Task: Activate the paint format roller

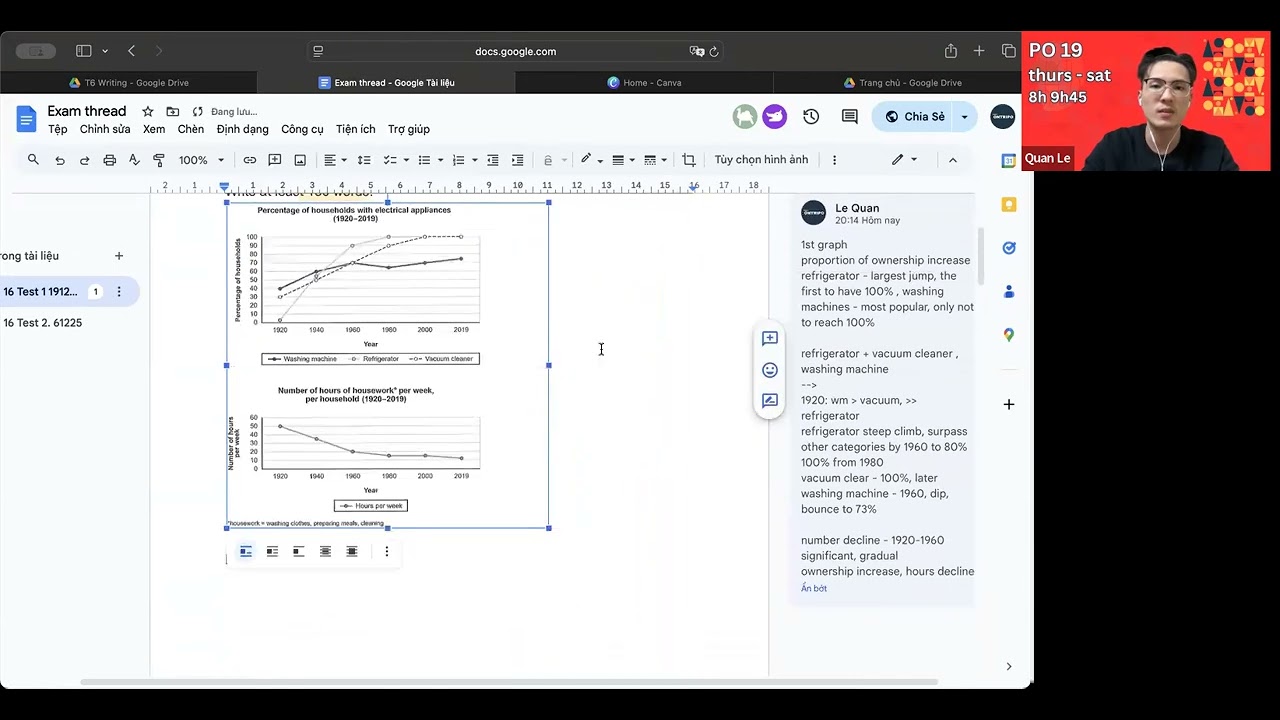Action: point(158,160)
